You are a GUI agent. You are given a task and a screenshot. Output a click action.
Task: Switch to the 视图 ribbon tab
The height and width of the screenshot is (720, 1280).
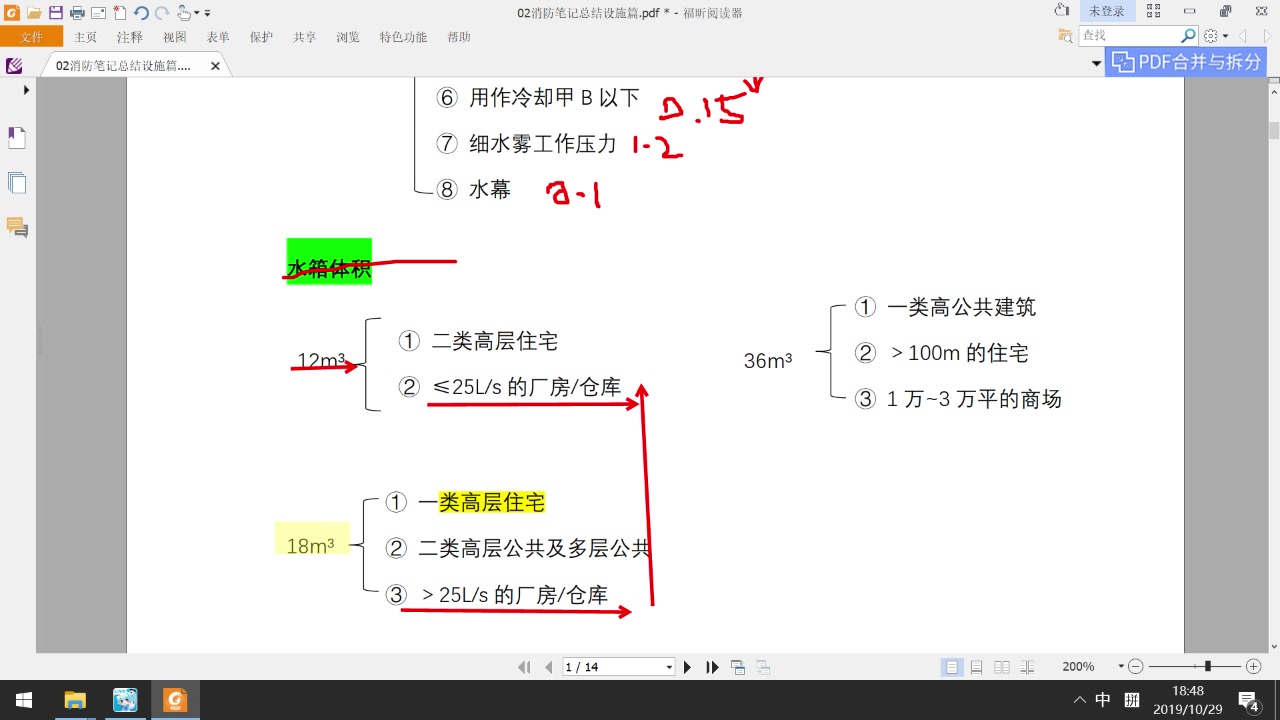click(x=175, y=37)
